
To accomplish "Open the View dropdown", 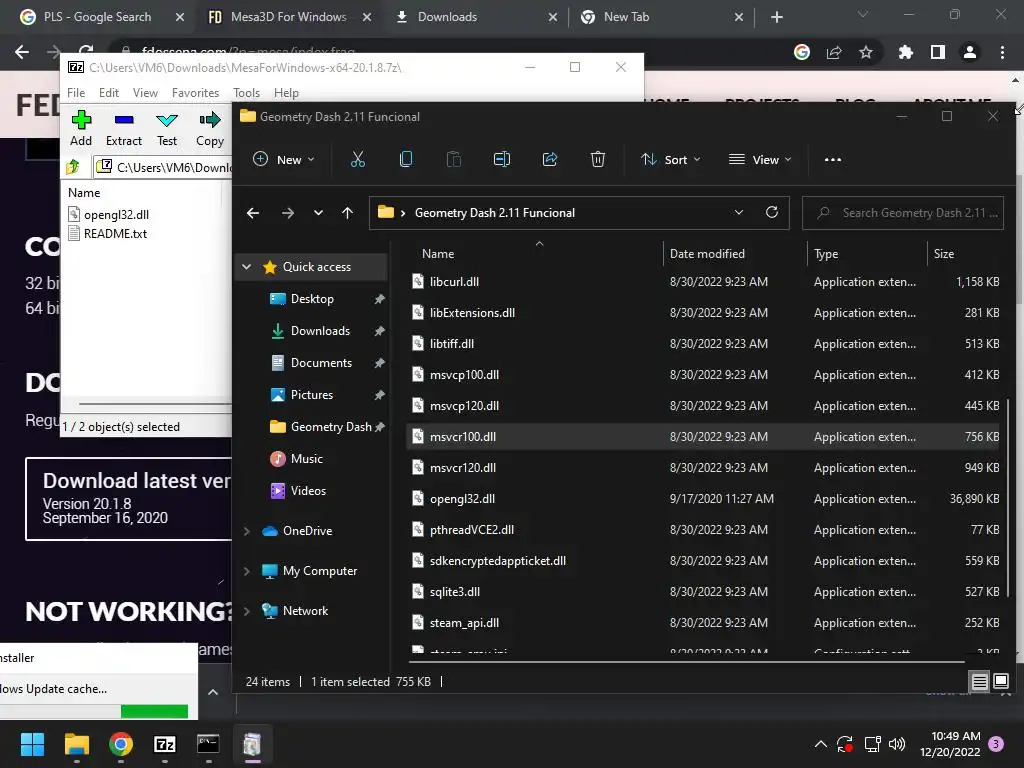I will [x=760, y=159].
